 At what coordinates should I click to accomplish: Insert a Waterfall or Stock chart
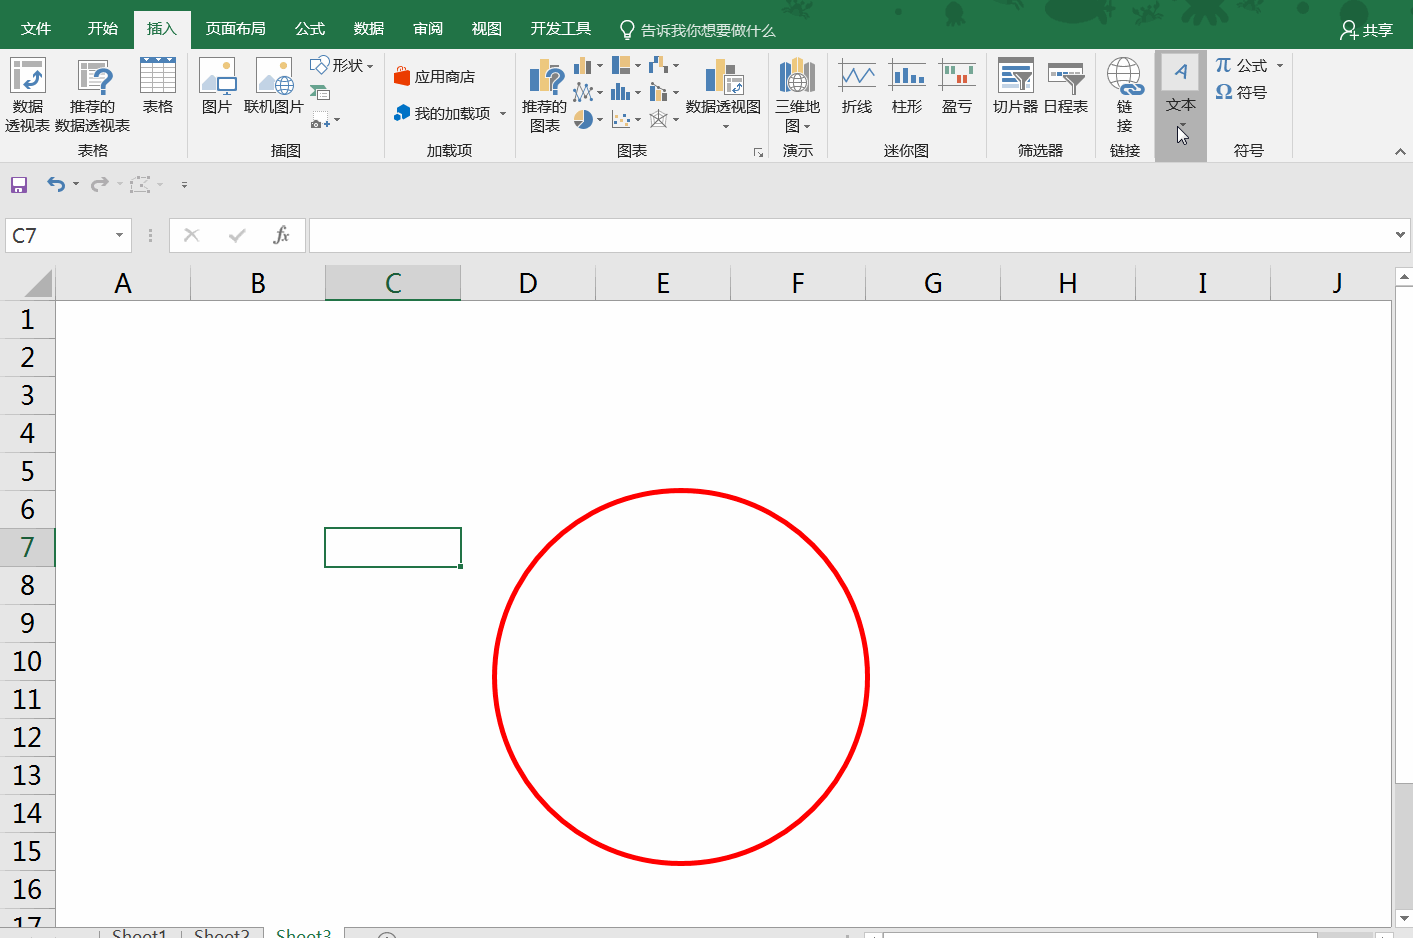[664, 66]
